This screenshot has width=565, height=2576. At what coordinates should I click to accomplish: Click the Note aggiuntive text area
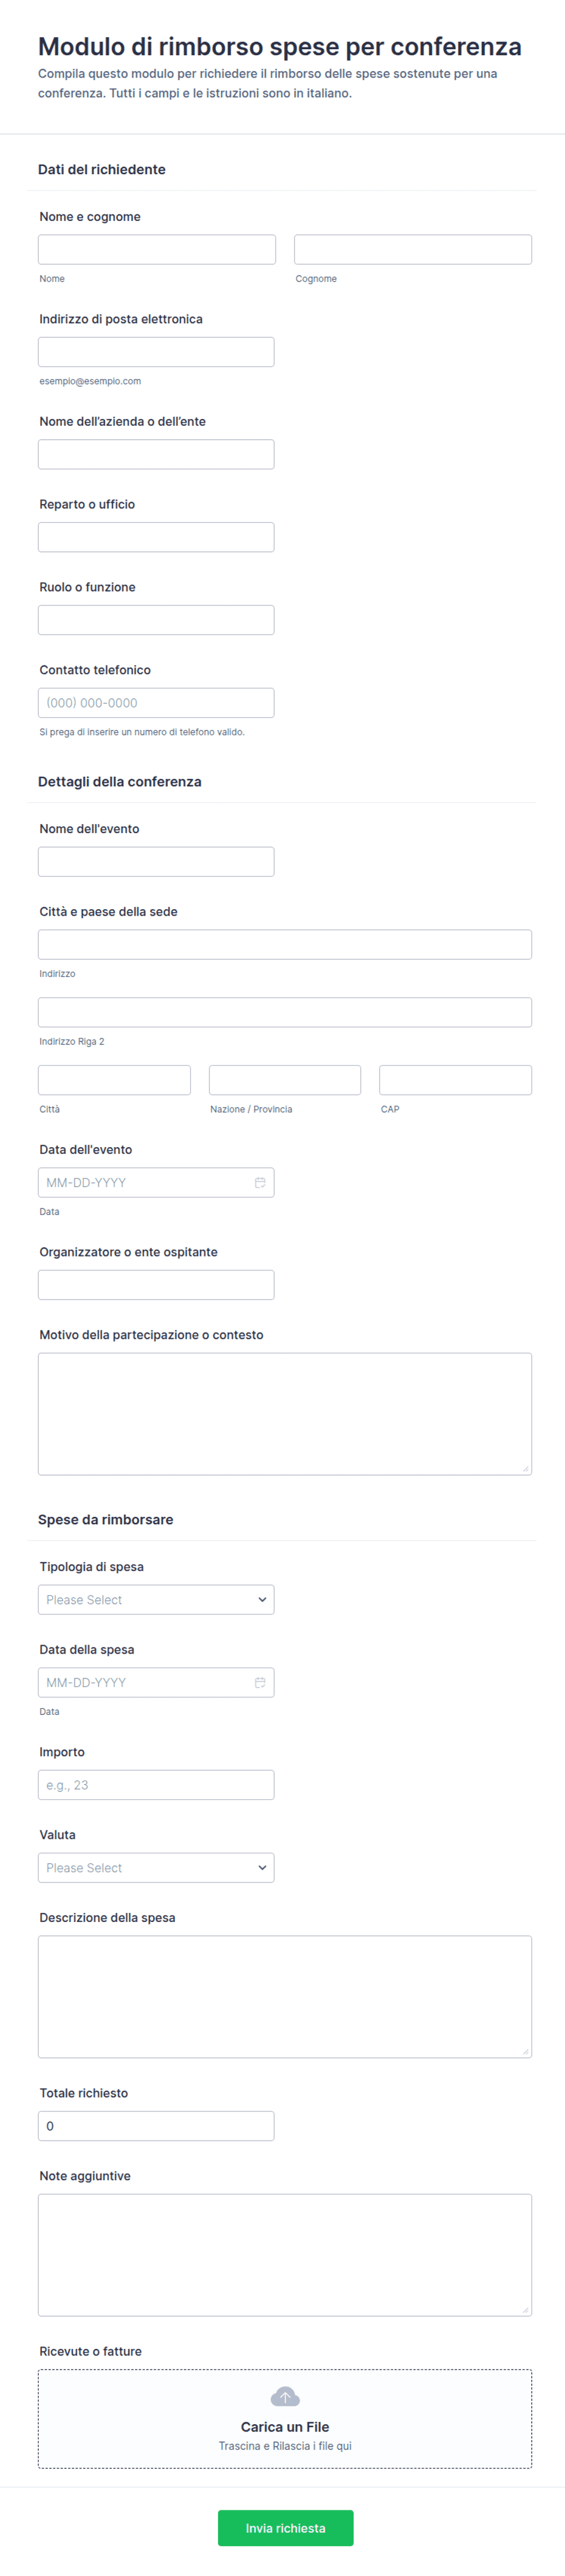click(x=285, y=2254)
